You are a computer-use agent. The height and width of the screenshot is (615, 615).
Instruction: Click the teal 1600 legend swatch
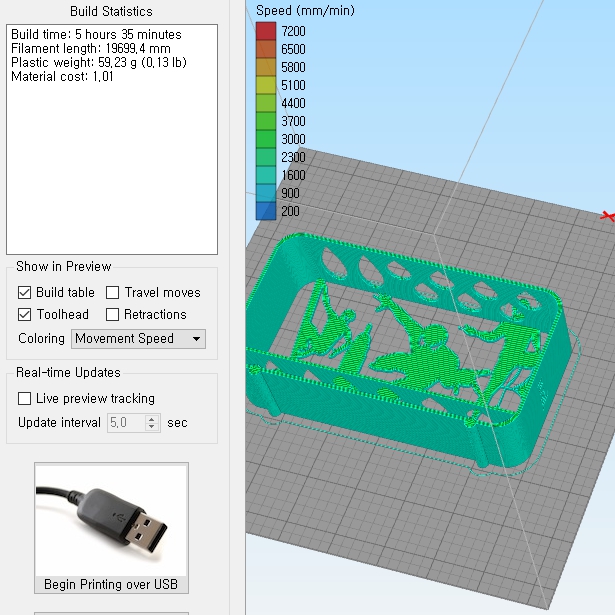pyautogui.click(x=266, y=175)
